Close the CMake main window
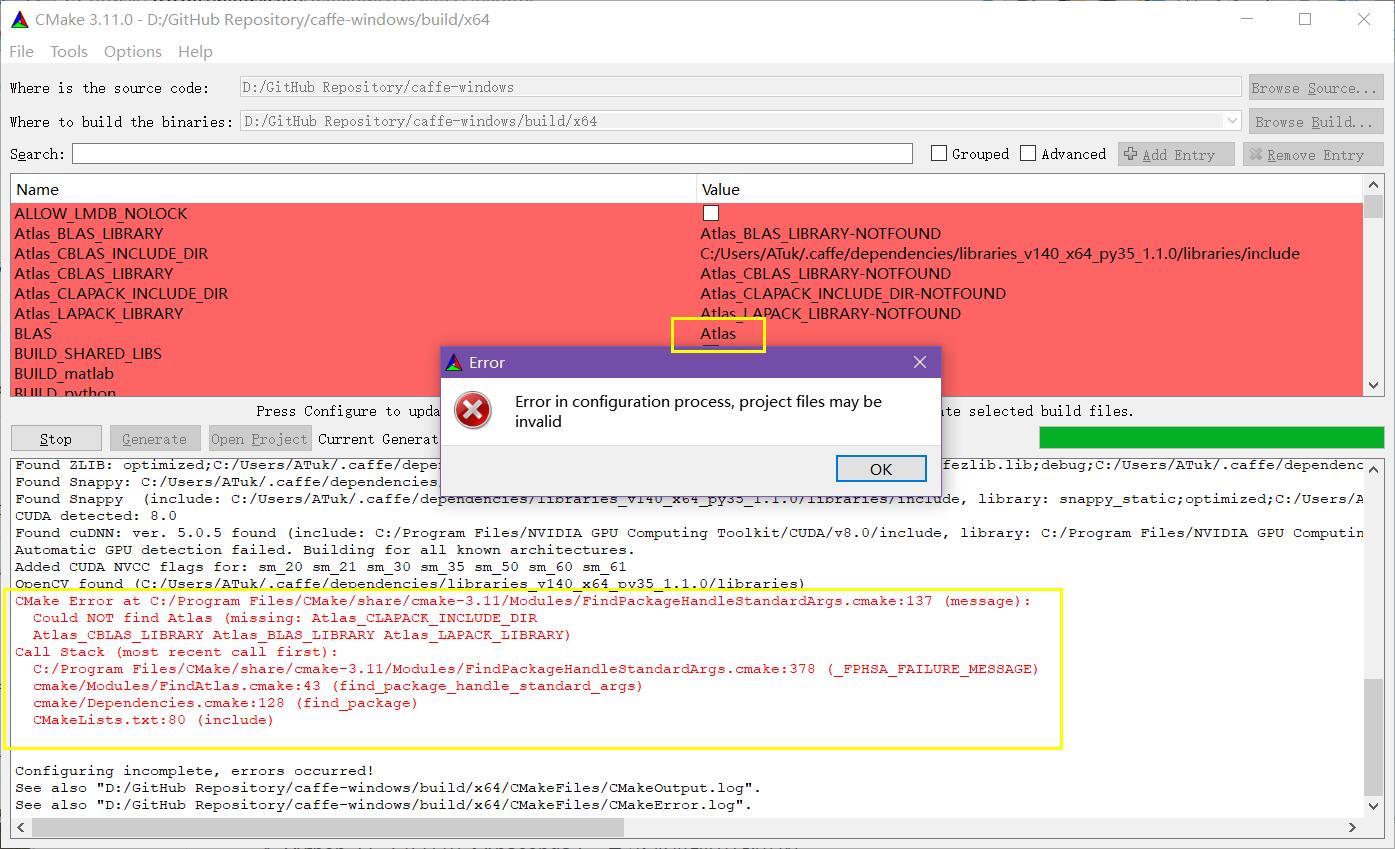Viewport: 1395px width, 849px height. [1366, 19]
